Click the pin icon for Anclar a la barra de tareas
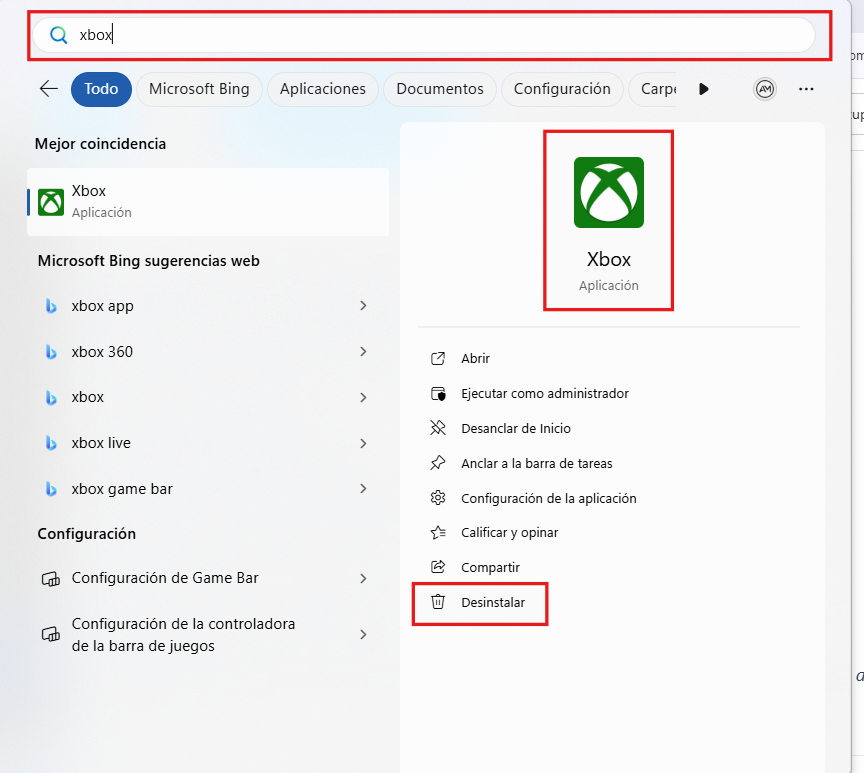864x773 pixels. (x=437, y=463)
